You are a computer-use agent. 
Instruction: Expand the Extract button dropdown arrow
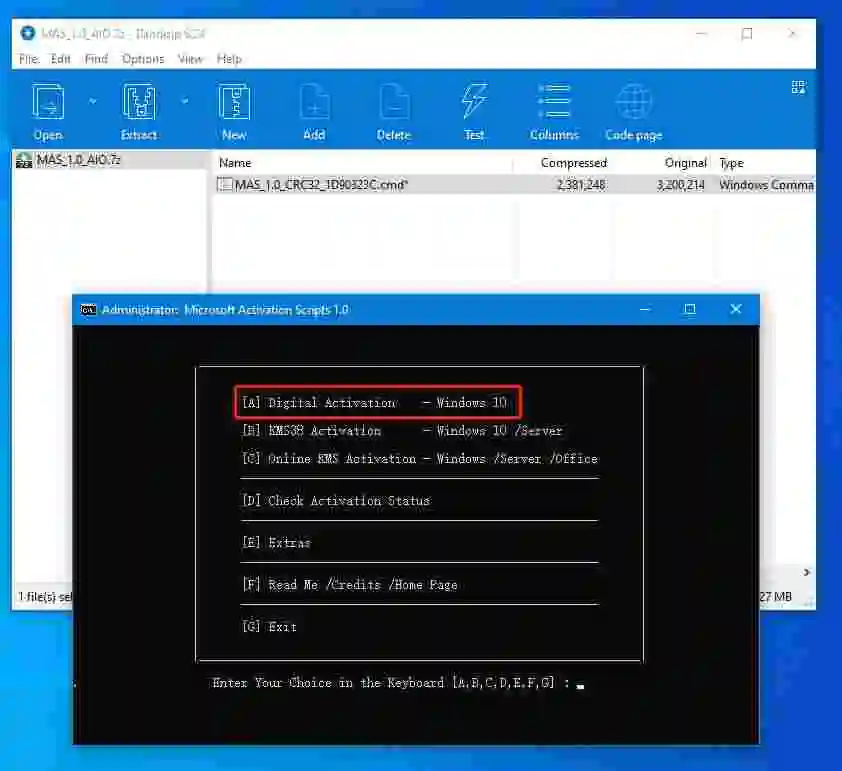pyautogui.click(x=185, y=100)
